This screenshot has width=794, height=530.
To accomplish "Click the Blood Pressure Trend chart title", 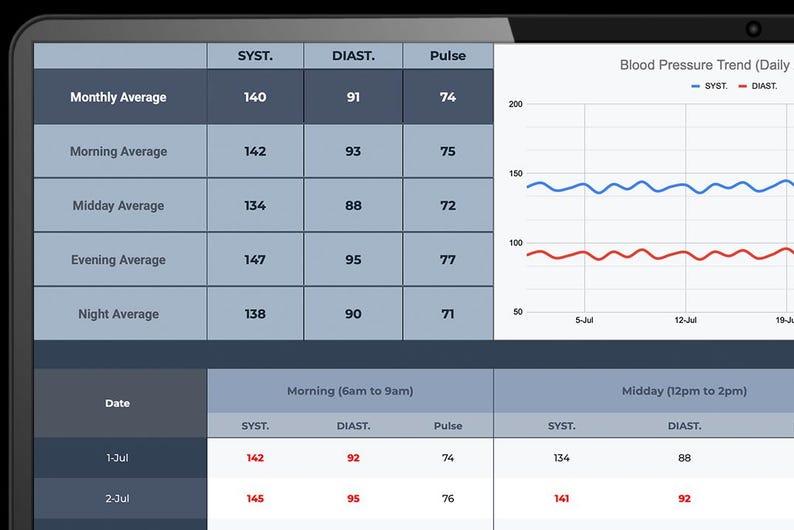I will tap(706, 65).
